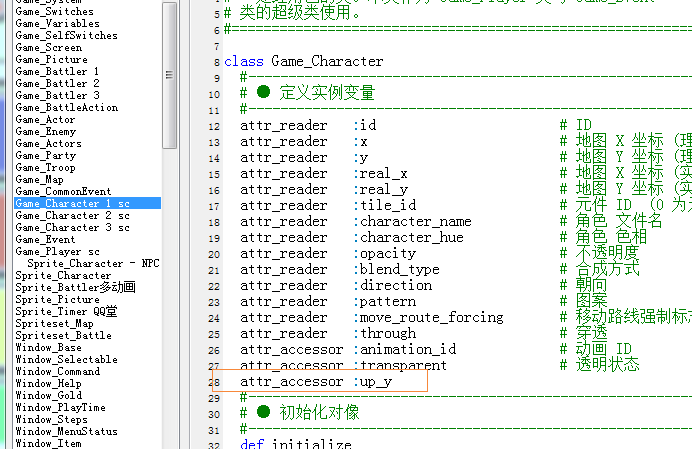Click the :opacity symbol on line 20
Screen dimensions: 692x449
(384, 253)
